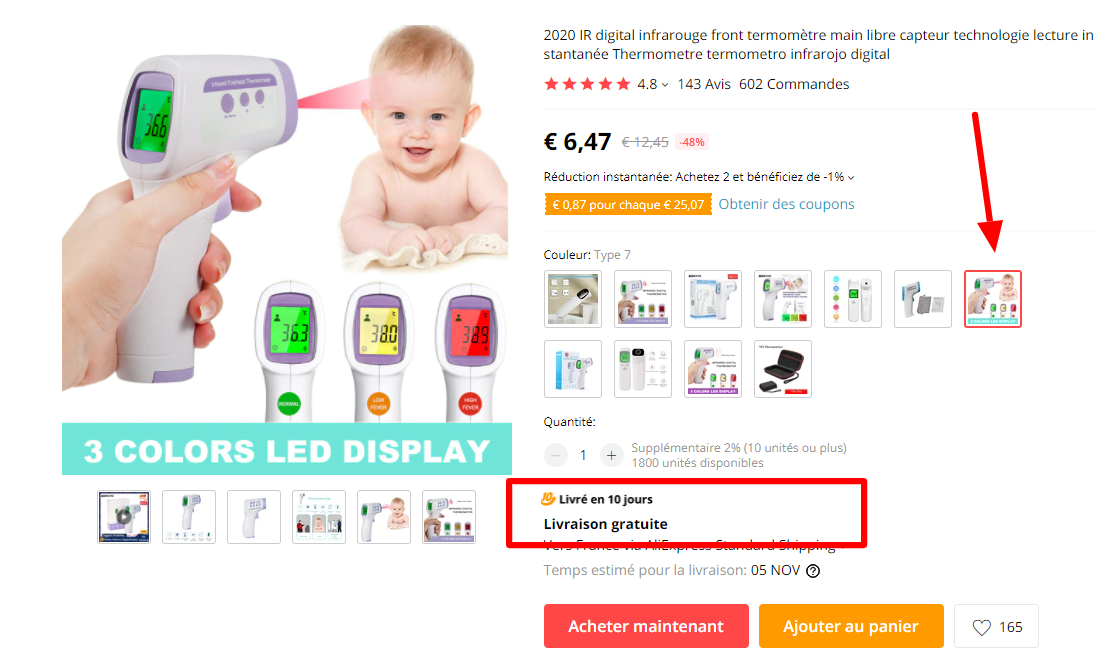Image resolution: width=1114 pixels, height=664 pixels.
Task: Choose the selected Type 7 baby thermometer swatch
Action: [x=993, y=298]
